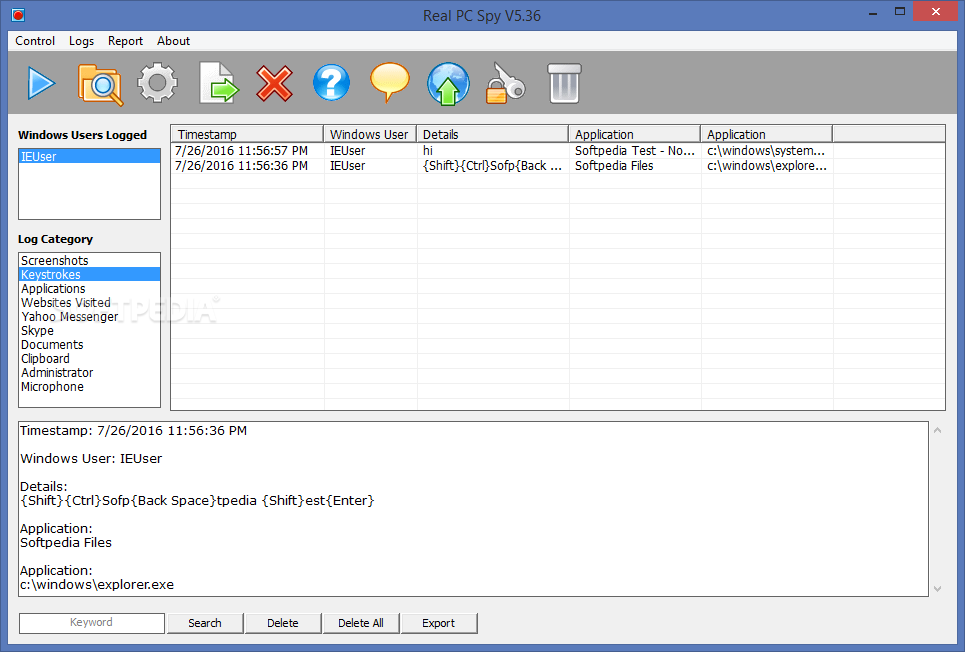Minimize the Real PC Spy window
Viewport: 965px width, 652px height.
[x=873, y=12]
